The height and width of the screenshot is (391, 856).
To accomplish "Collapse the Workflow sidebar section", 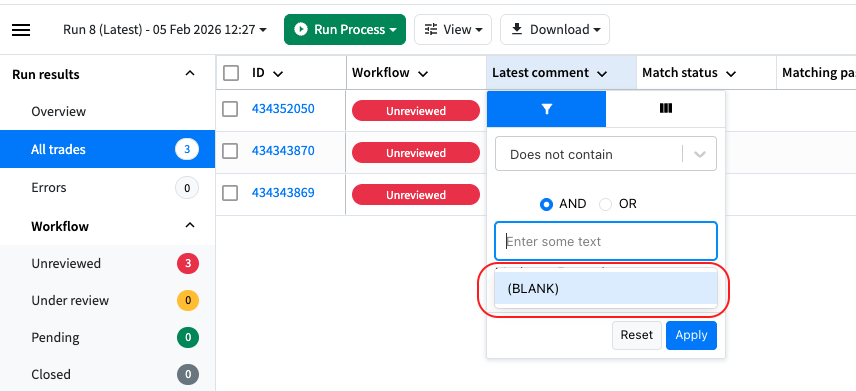I will pyautogui.click(x=189, y=225).
